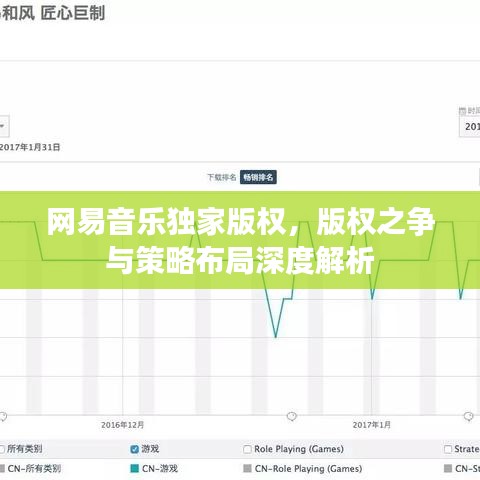The width and height of the screenshot is (480, 480).
Task: Click the green title banner 网易音乐独家版权
Action: [240, 240]
